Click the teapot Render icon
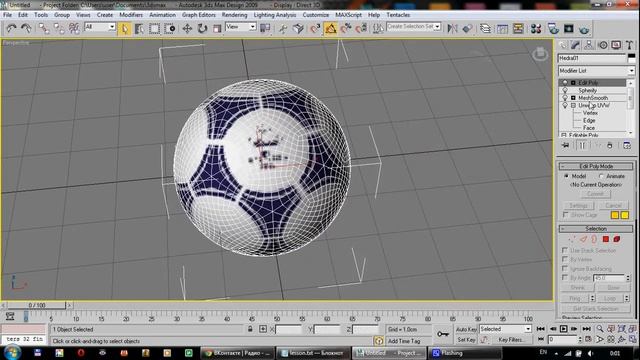 (584, 29)
